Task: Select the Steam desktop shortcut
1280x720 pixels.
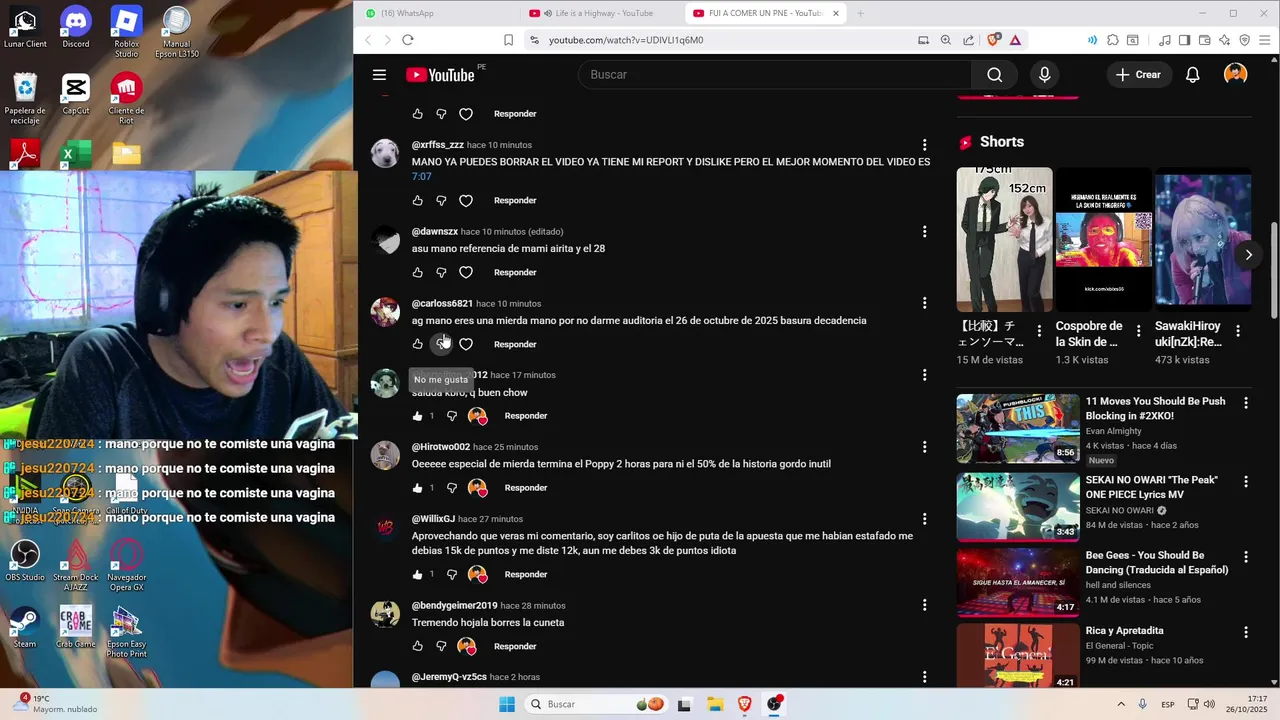Action: point(25,627)
